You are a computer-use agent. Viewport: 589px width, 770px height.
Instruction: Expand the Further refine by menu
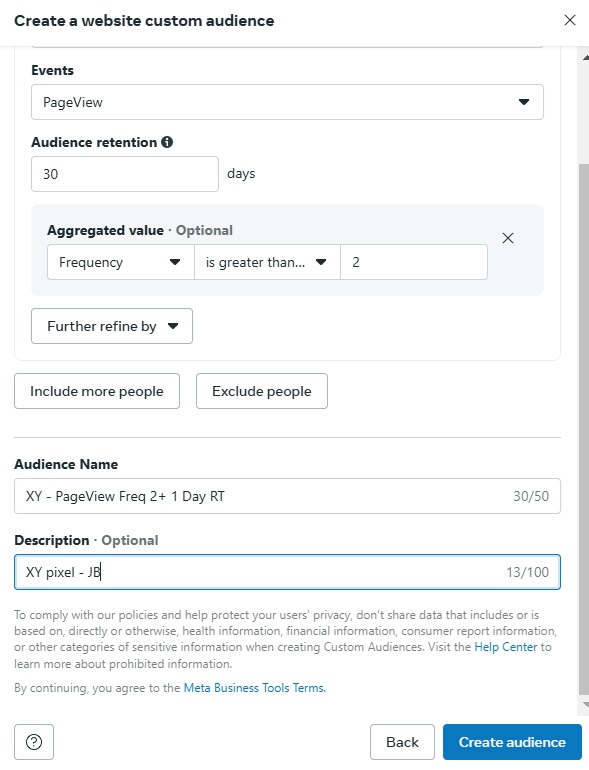(x=112, y=326)
